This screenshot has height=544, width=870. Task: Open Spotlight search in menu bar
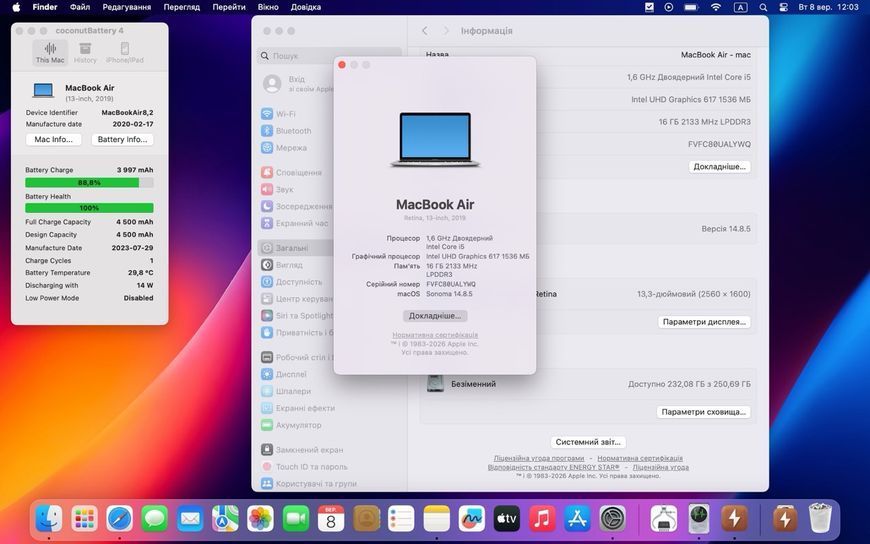tap(763, 7)
